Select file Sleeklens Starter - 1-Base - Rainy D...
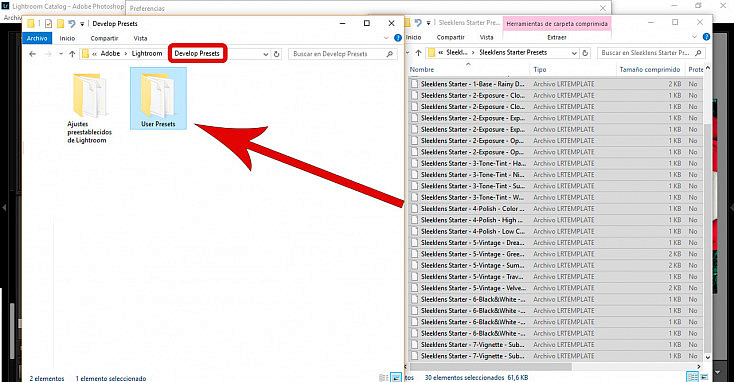 pos(473,84)
